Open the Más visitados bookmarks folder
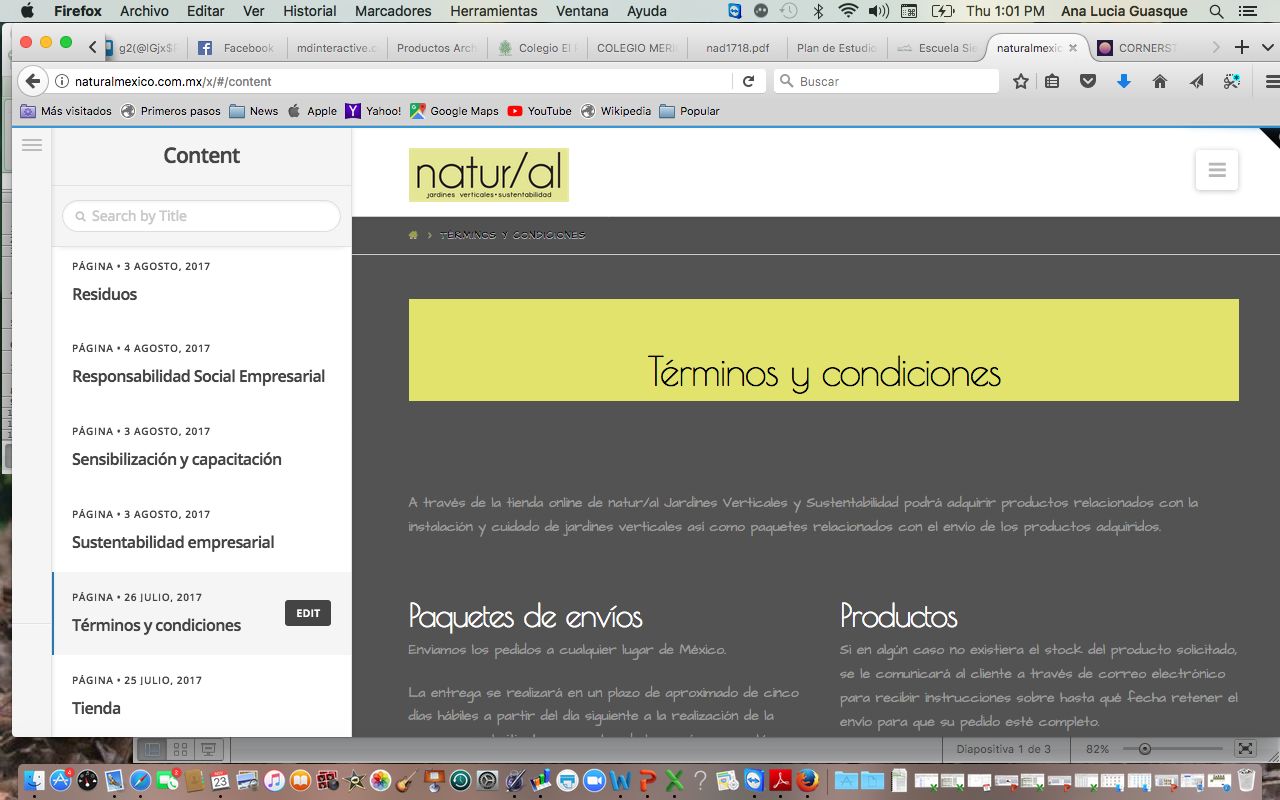1280x800 pixels. 66,111
